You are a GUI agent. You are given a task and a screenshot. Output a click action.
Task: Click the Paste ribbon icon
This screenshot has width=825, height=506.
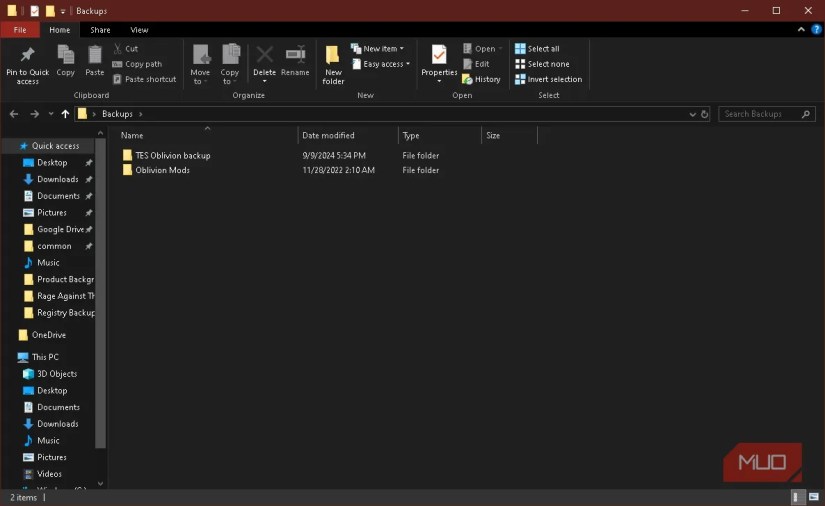(95, 55)
